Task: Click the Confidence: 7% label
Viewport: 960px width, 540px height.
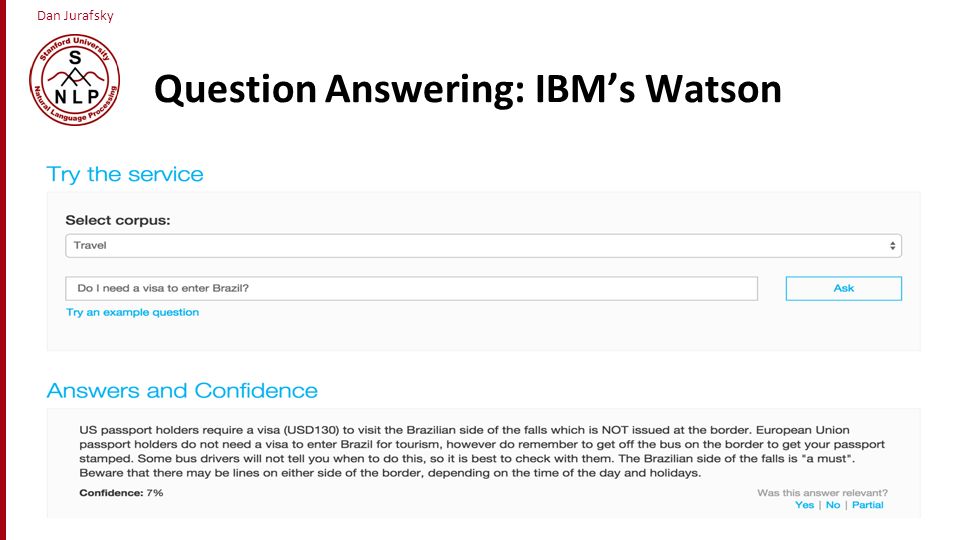Action: pyautogui.click(x=121, y=493)
